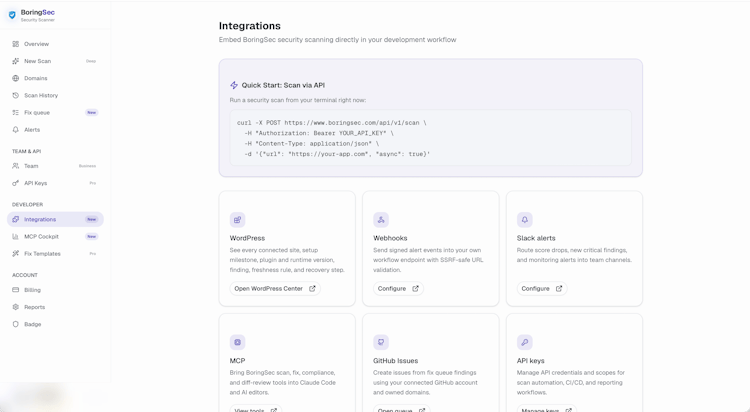Click the Integrations page heading

click(x=250, y=26)
